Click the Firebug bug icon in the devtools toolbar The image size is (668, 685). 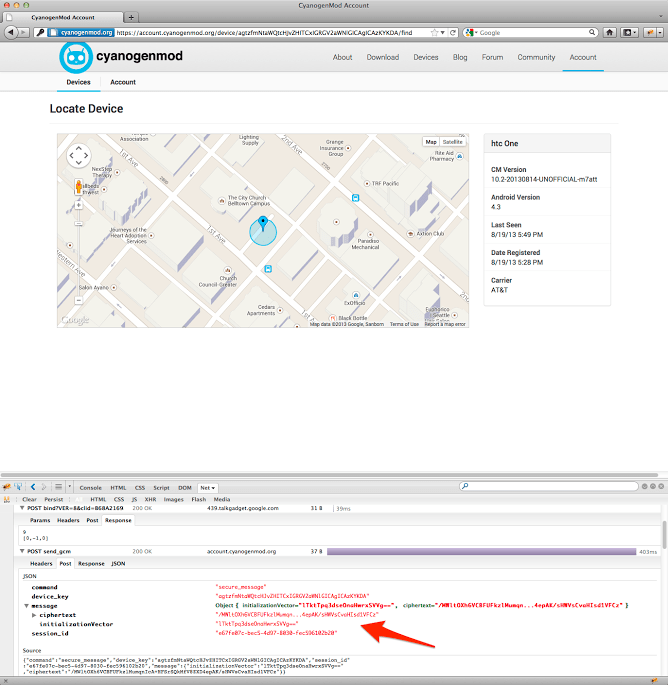tap(7, 487)
